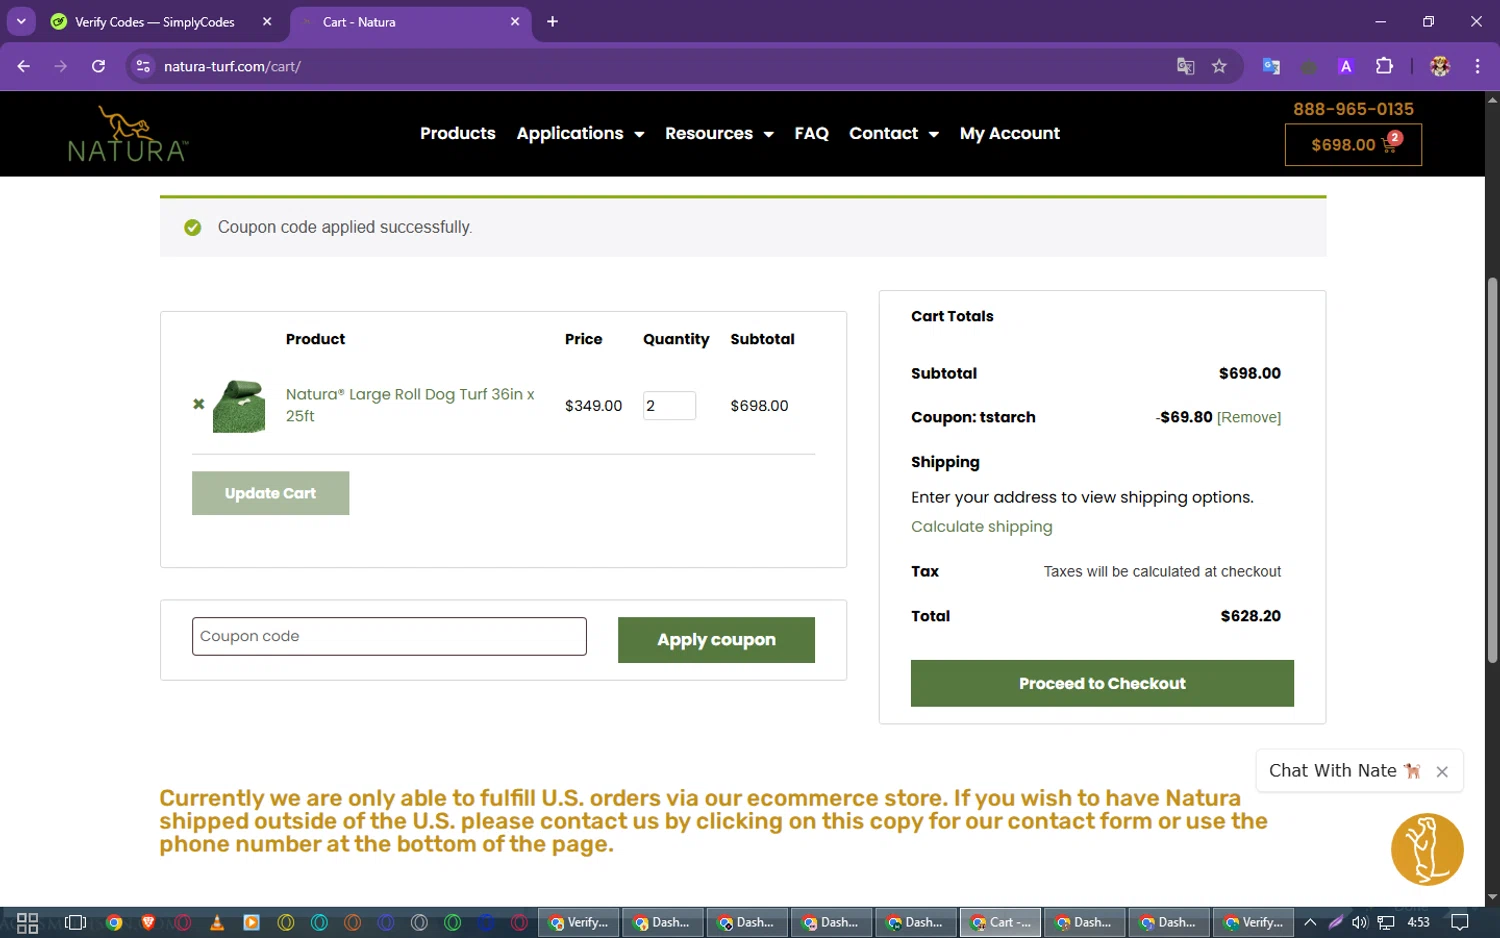Open a new browser tab
Screen dimensions: 1500x938
[x=552, y=22]
